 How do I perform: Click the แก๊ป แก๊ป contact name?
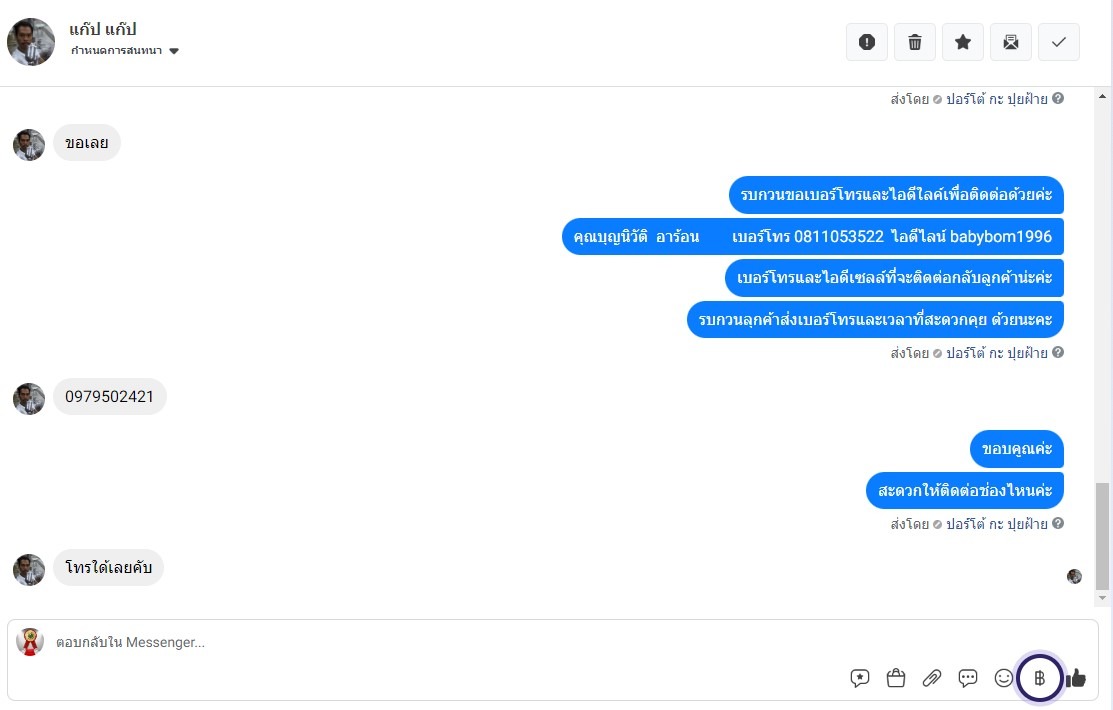(x=103, y=29)
